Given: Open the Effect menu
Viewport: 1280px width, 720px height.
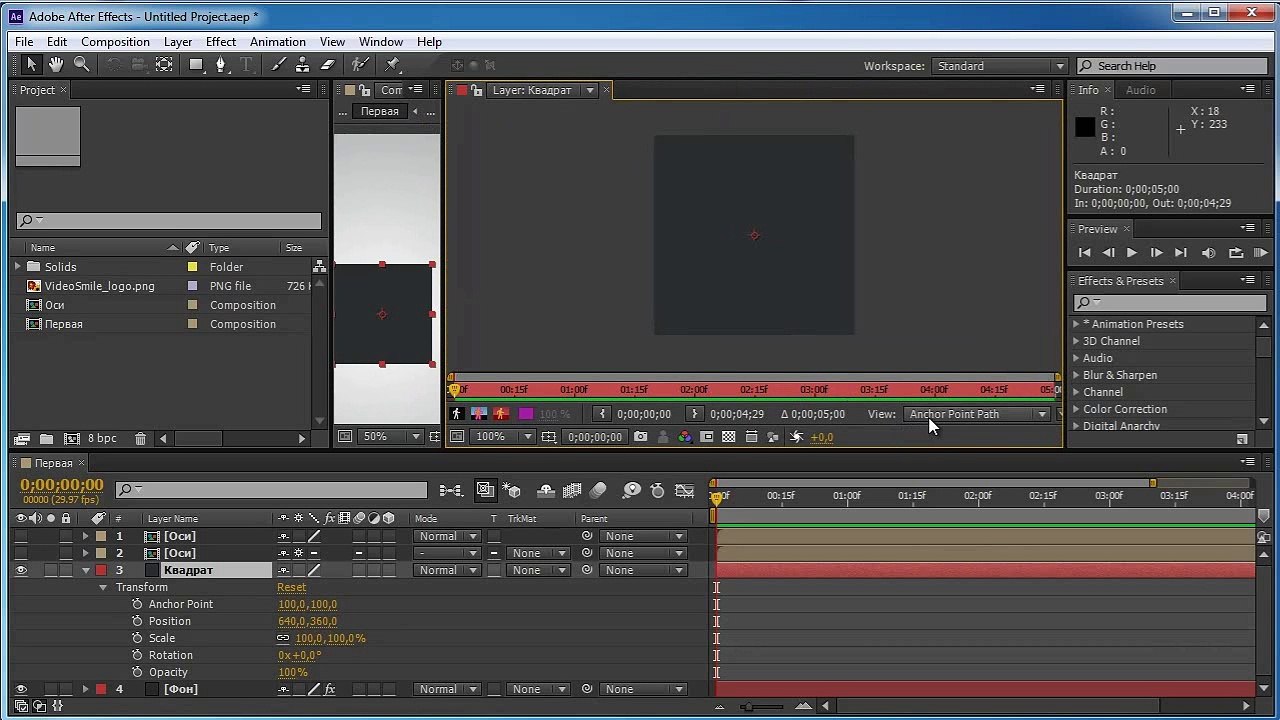Looking at the screenshot, I should 221,42.
